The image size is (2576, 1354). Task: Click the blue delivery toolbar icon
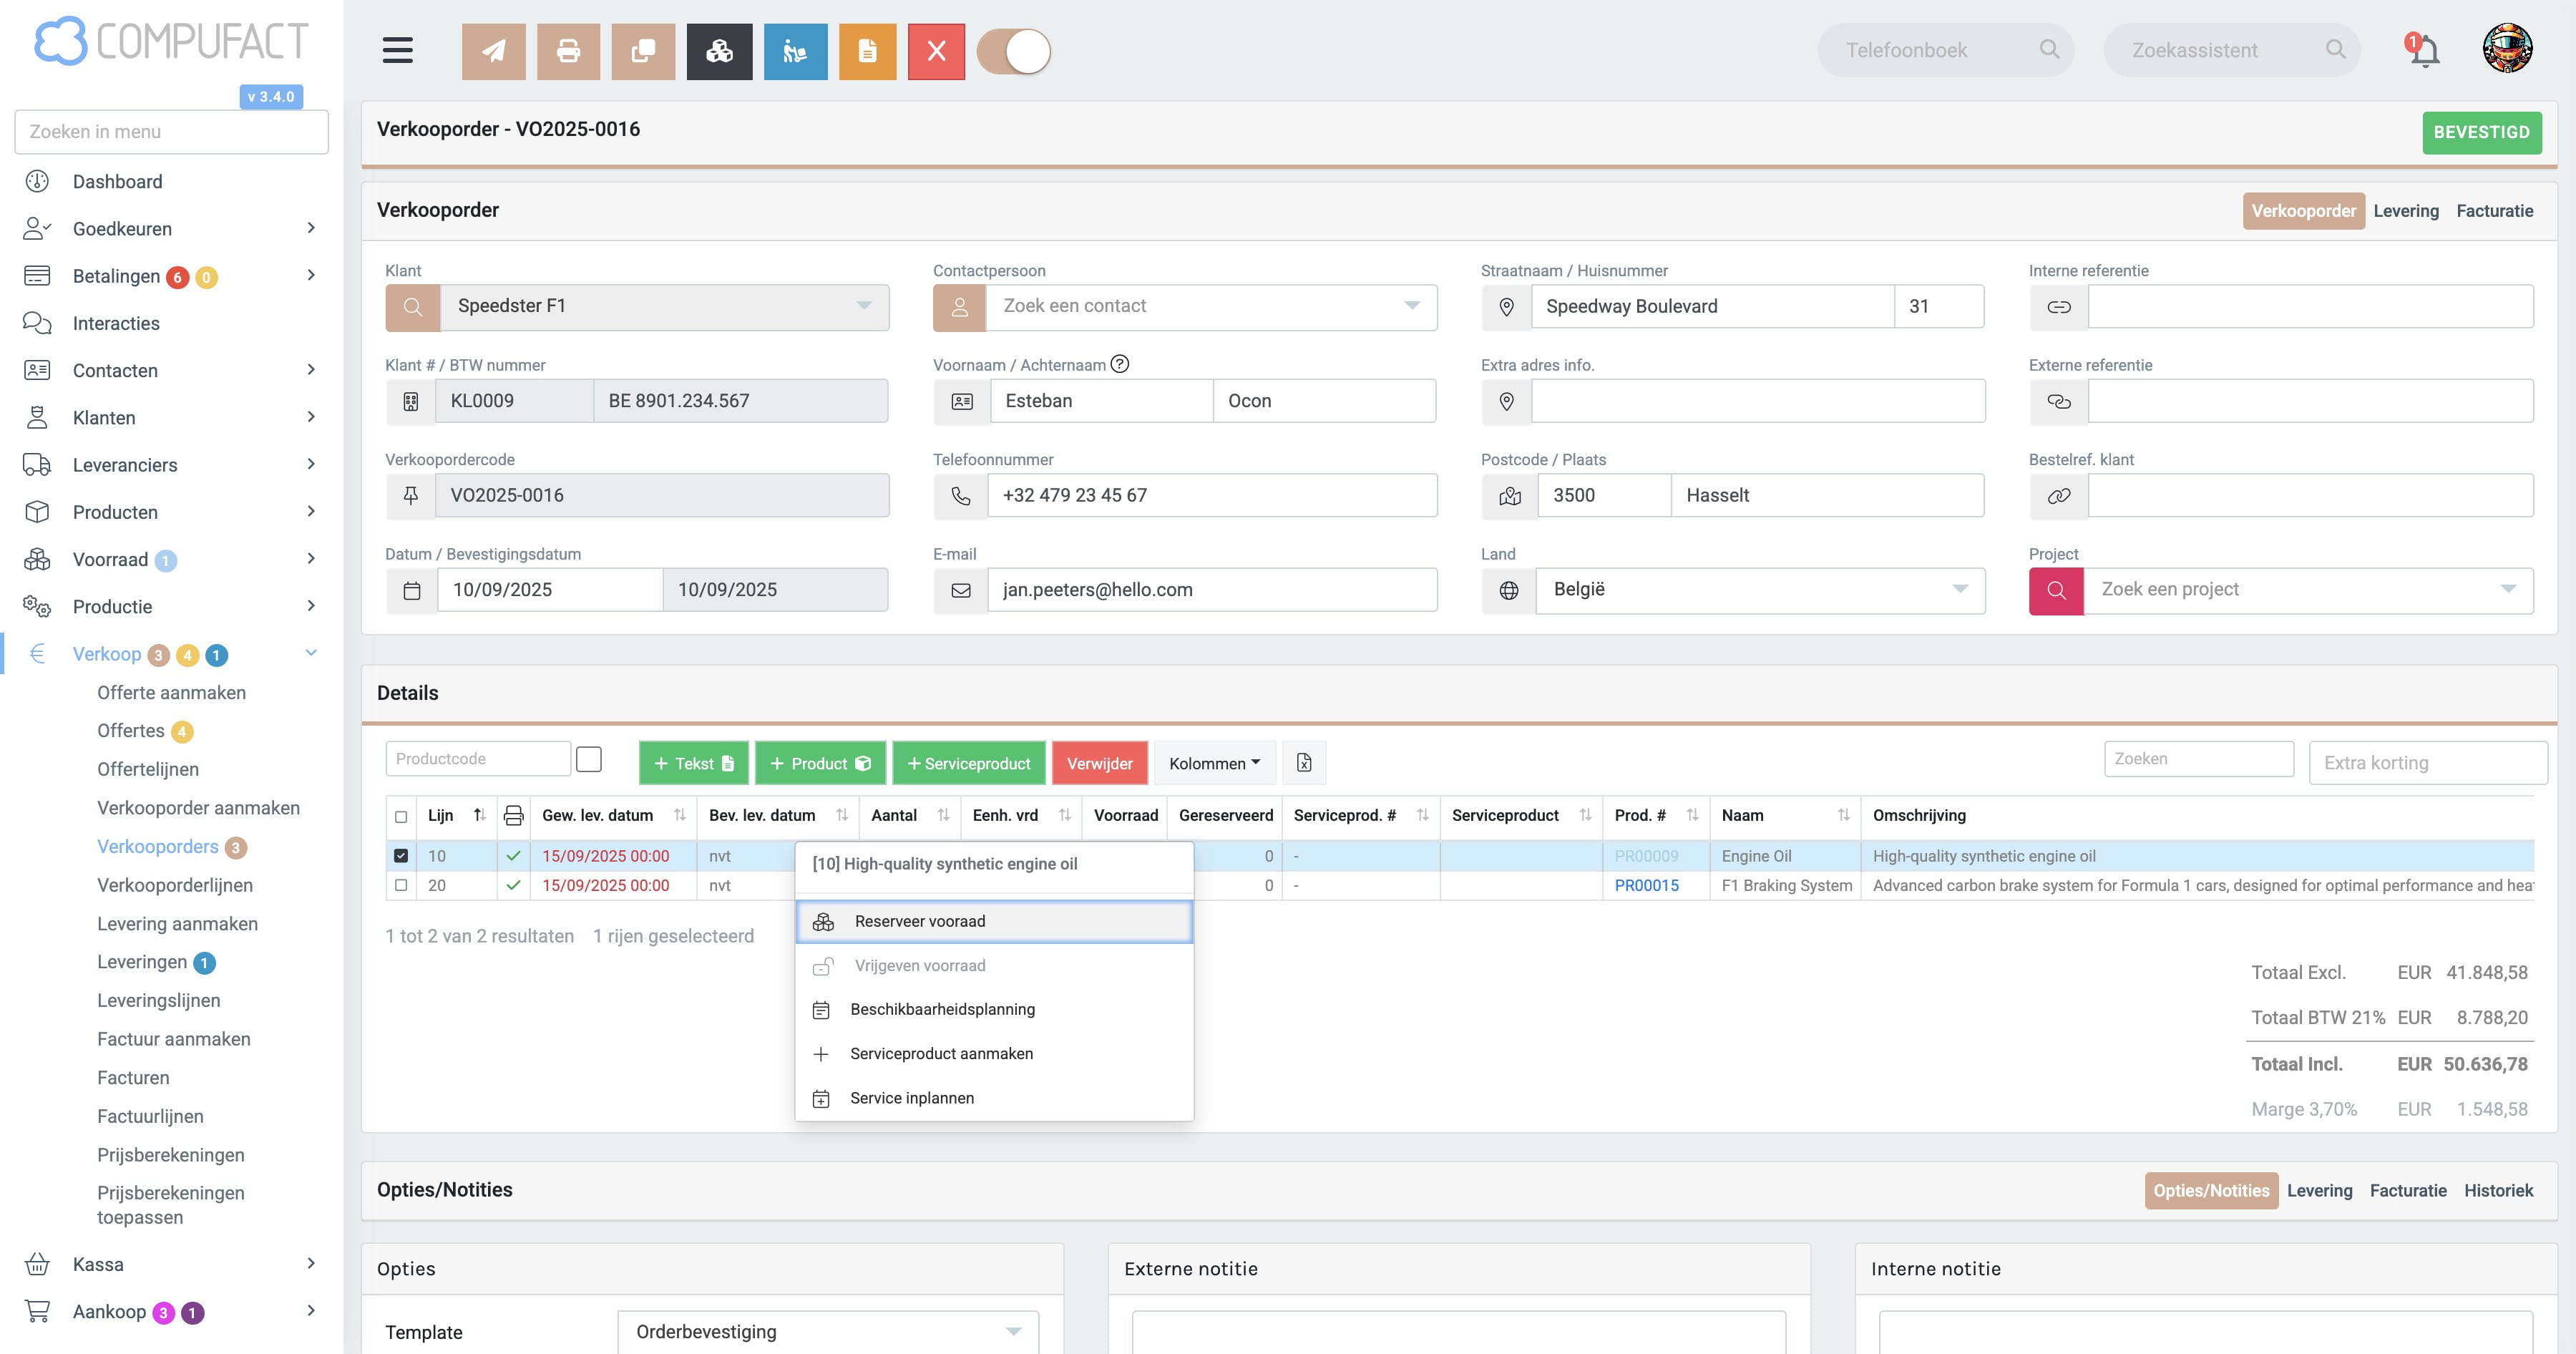coord(795,51)
